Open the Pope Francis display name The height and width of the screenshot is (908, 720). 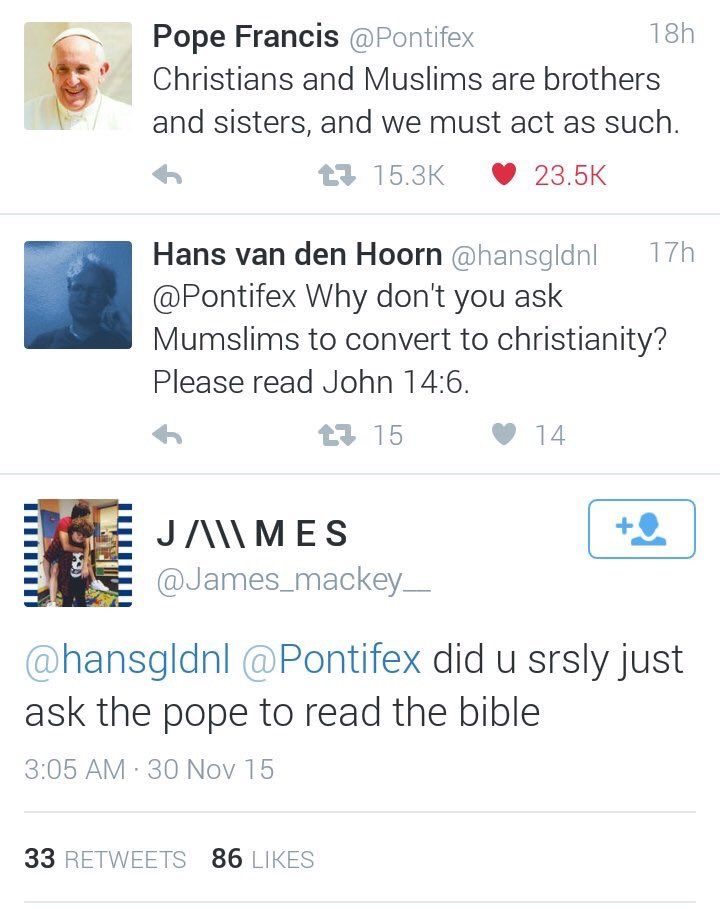[x=245, y=38]
